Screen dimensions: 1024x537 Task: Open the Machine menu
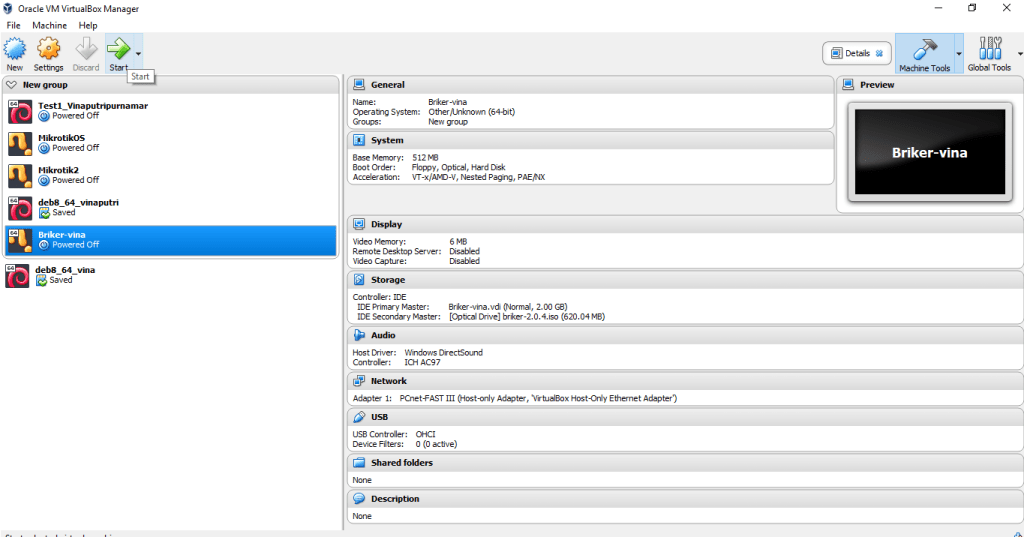point(49,25)
